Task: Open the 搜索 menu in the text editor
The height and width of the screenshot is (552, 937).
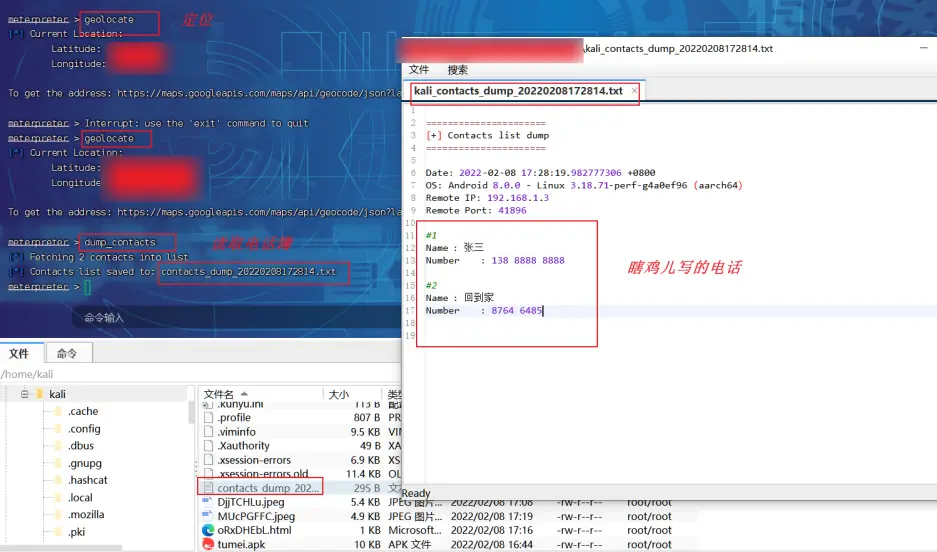Action: point(458,69)
